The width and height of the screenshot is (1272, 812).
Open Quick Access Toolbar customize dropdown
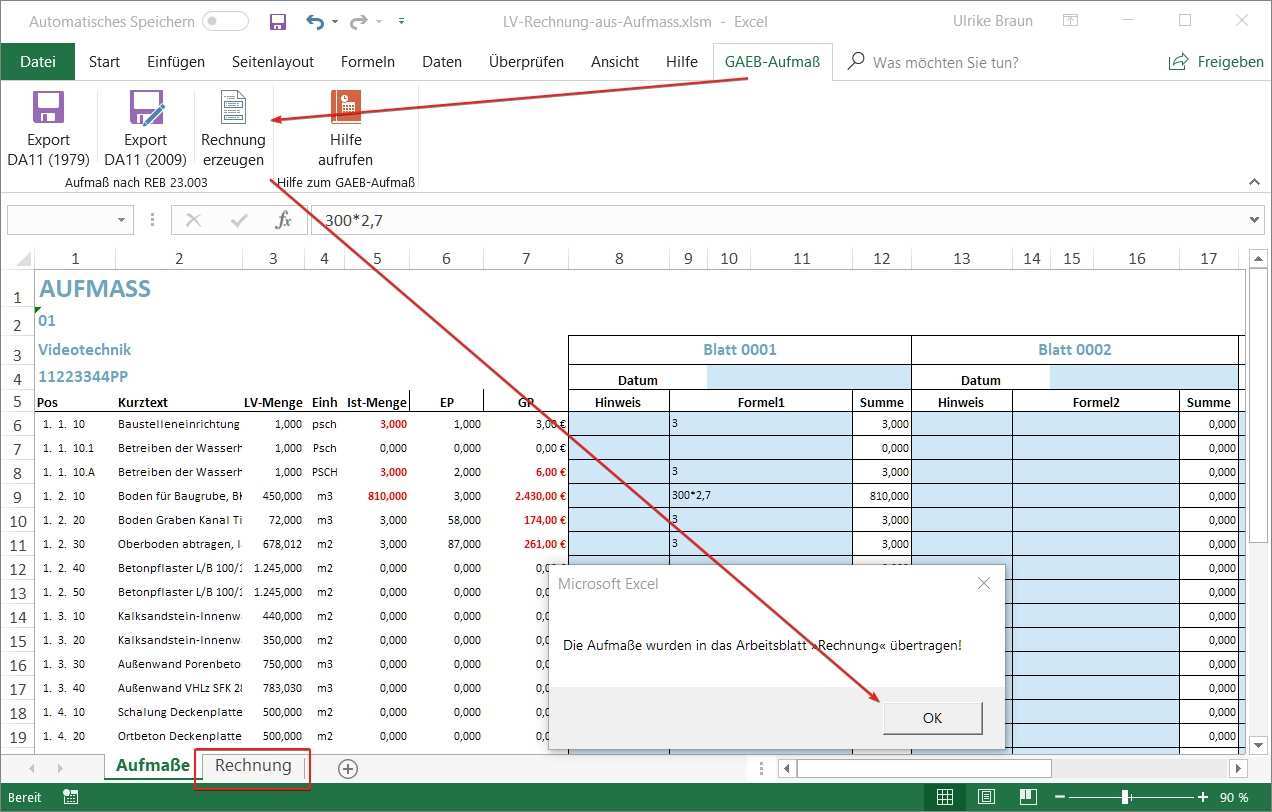401,21
